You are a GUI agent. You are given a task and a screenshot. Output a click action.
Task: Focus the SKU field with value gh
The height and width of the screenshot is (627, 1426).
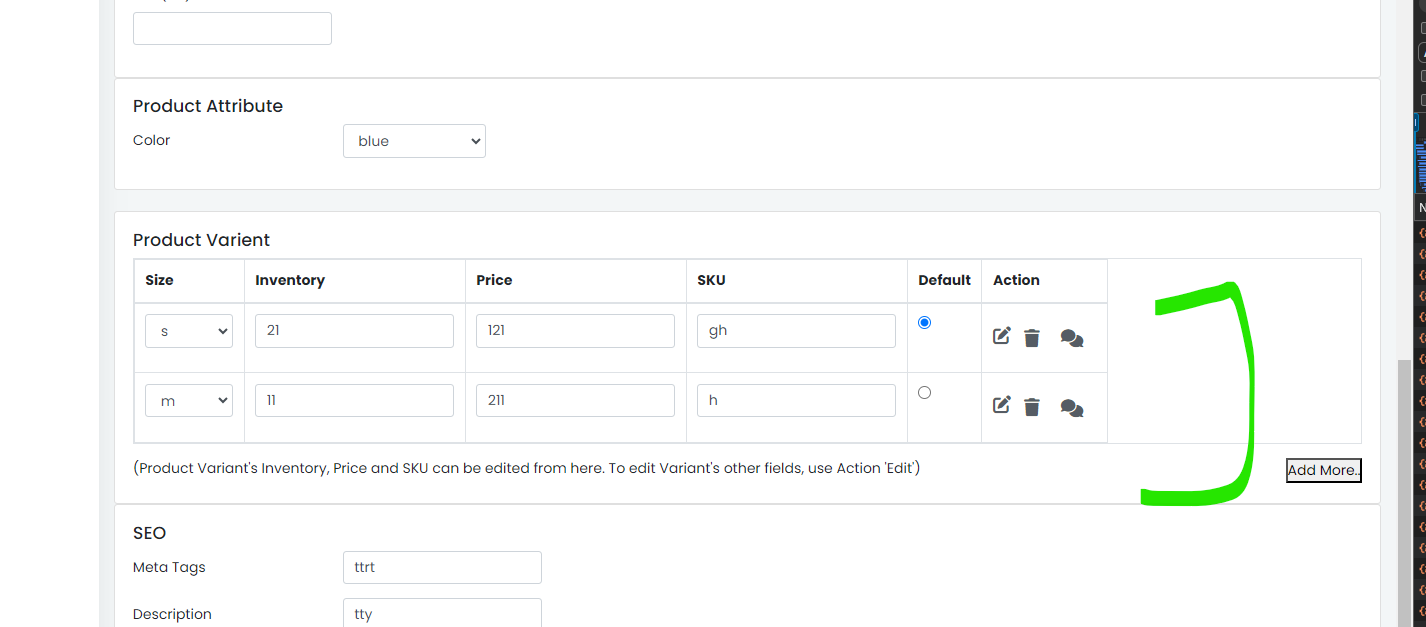coord(796,331)
